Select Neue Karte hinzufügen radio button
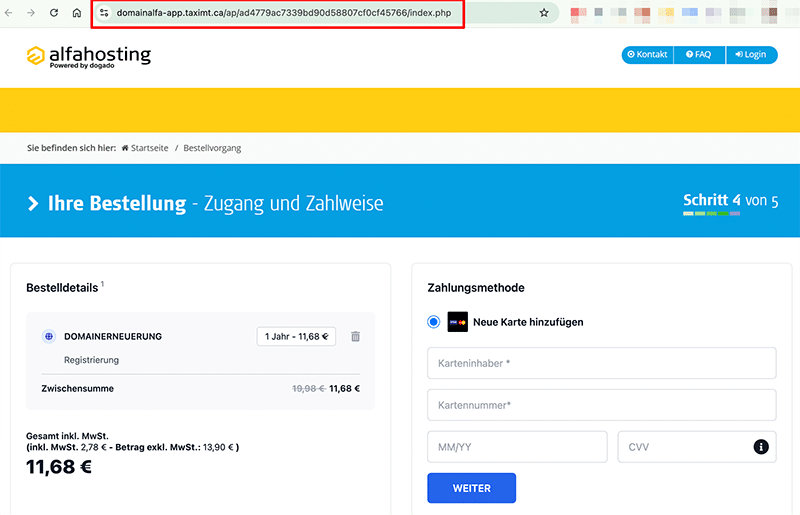Viewport: 800px width, 515px height. [434, 322]
